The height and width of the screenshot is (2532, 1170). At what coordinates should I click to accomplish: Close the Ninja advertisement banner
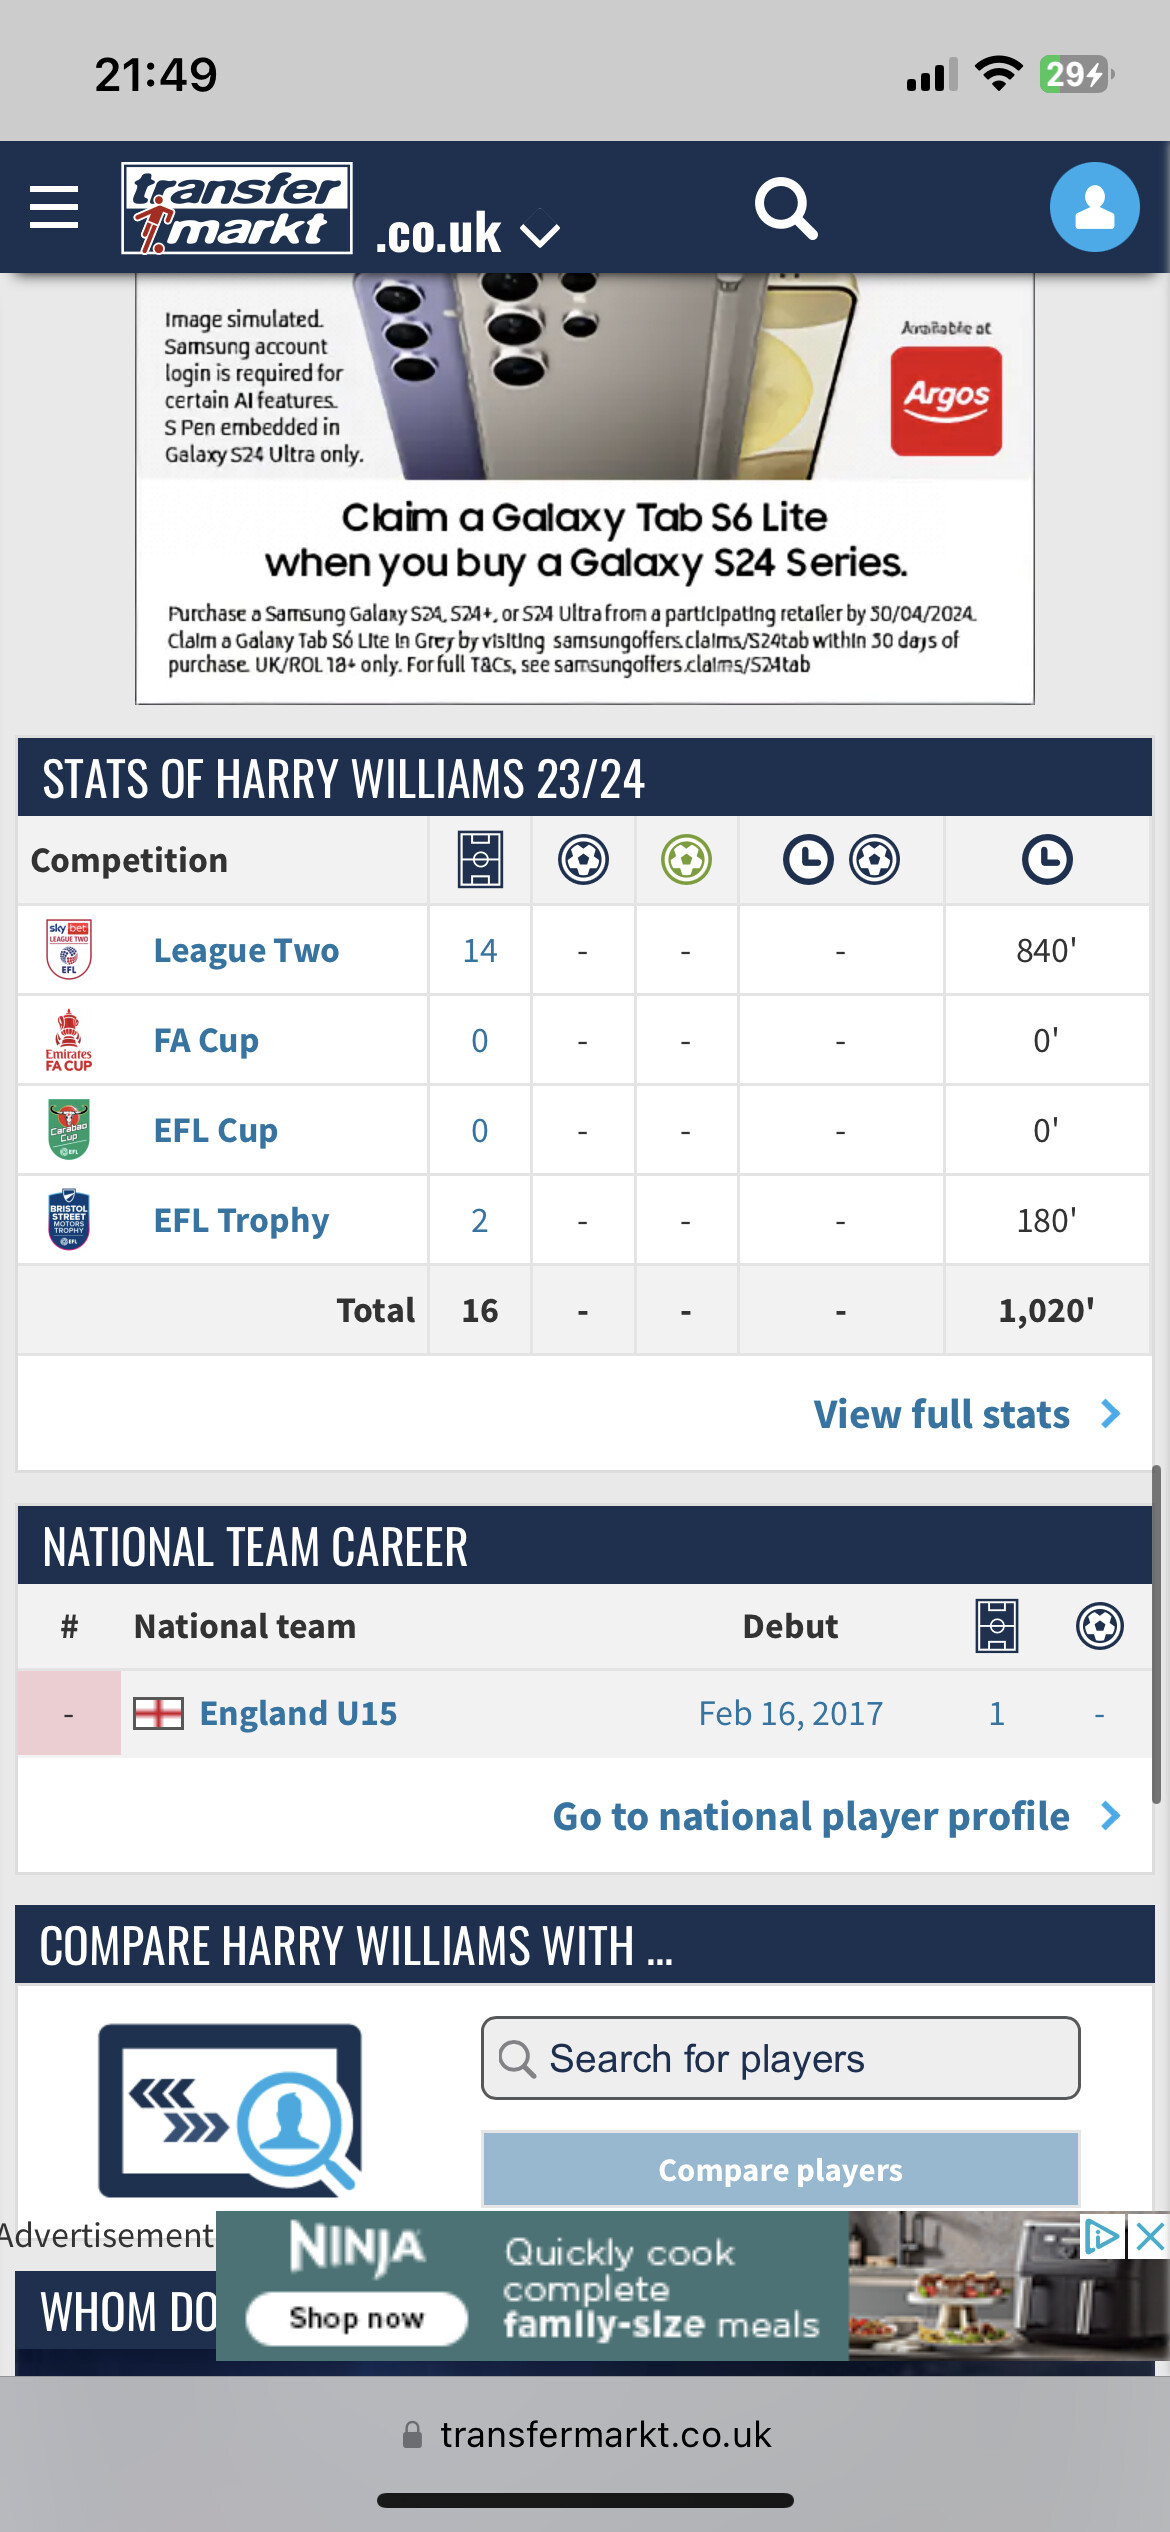(x=1150, y=2236)
